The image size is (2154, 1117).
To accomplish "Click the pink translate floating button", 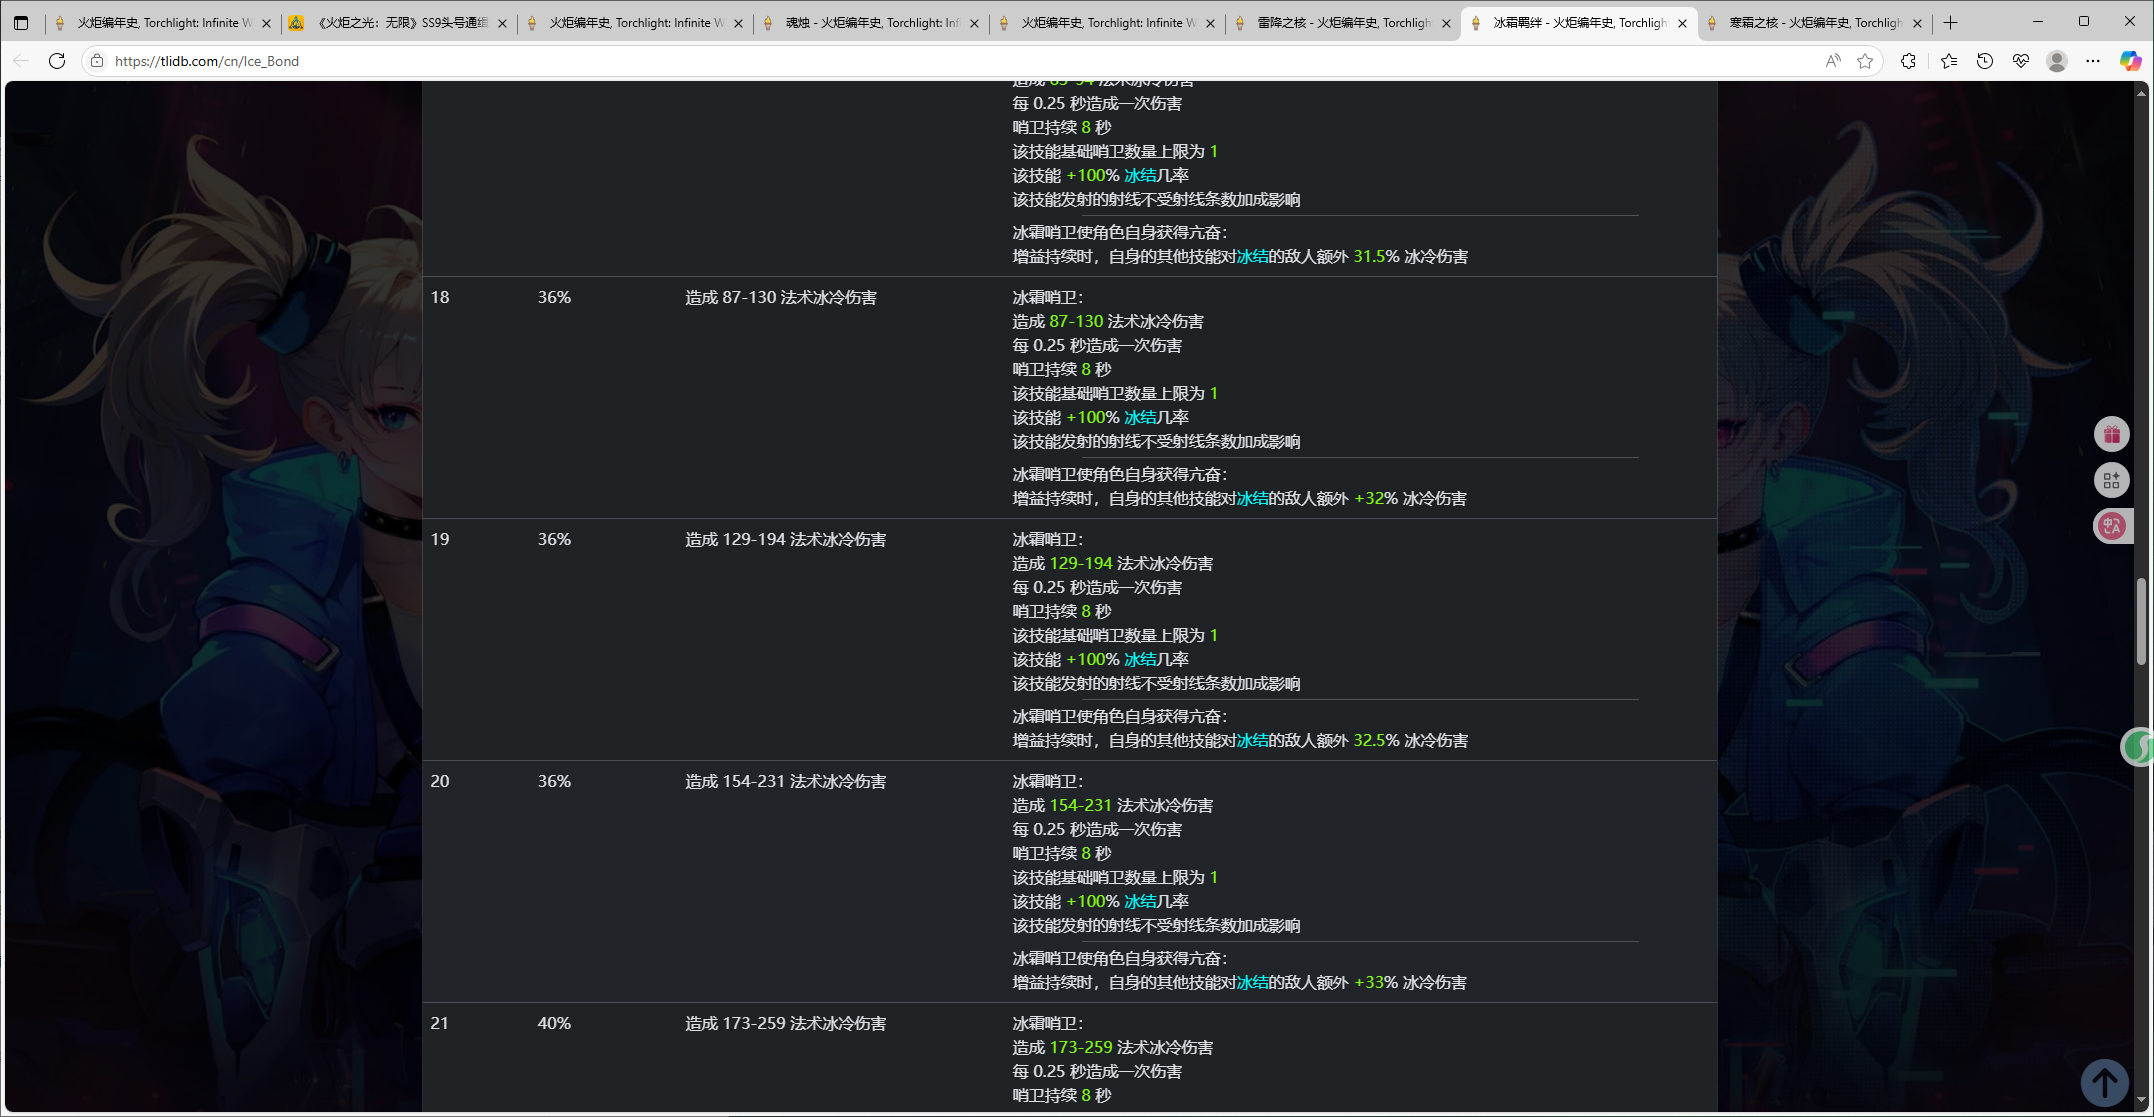I will 2111,526.
